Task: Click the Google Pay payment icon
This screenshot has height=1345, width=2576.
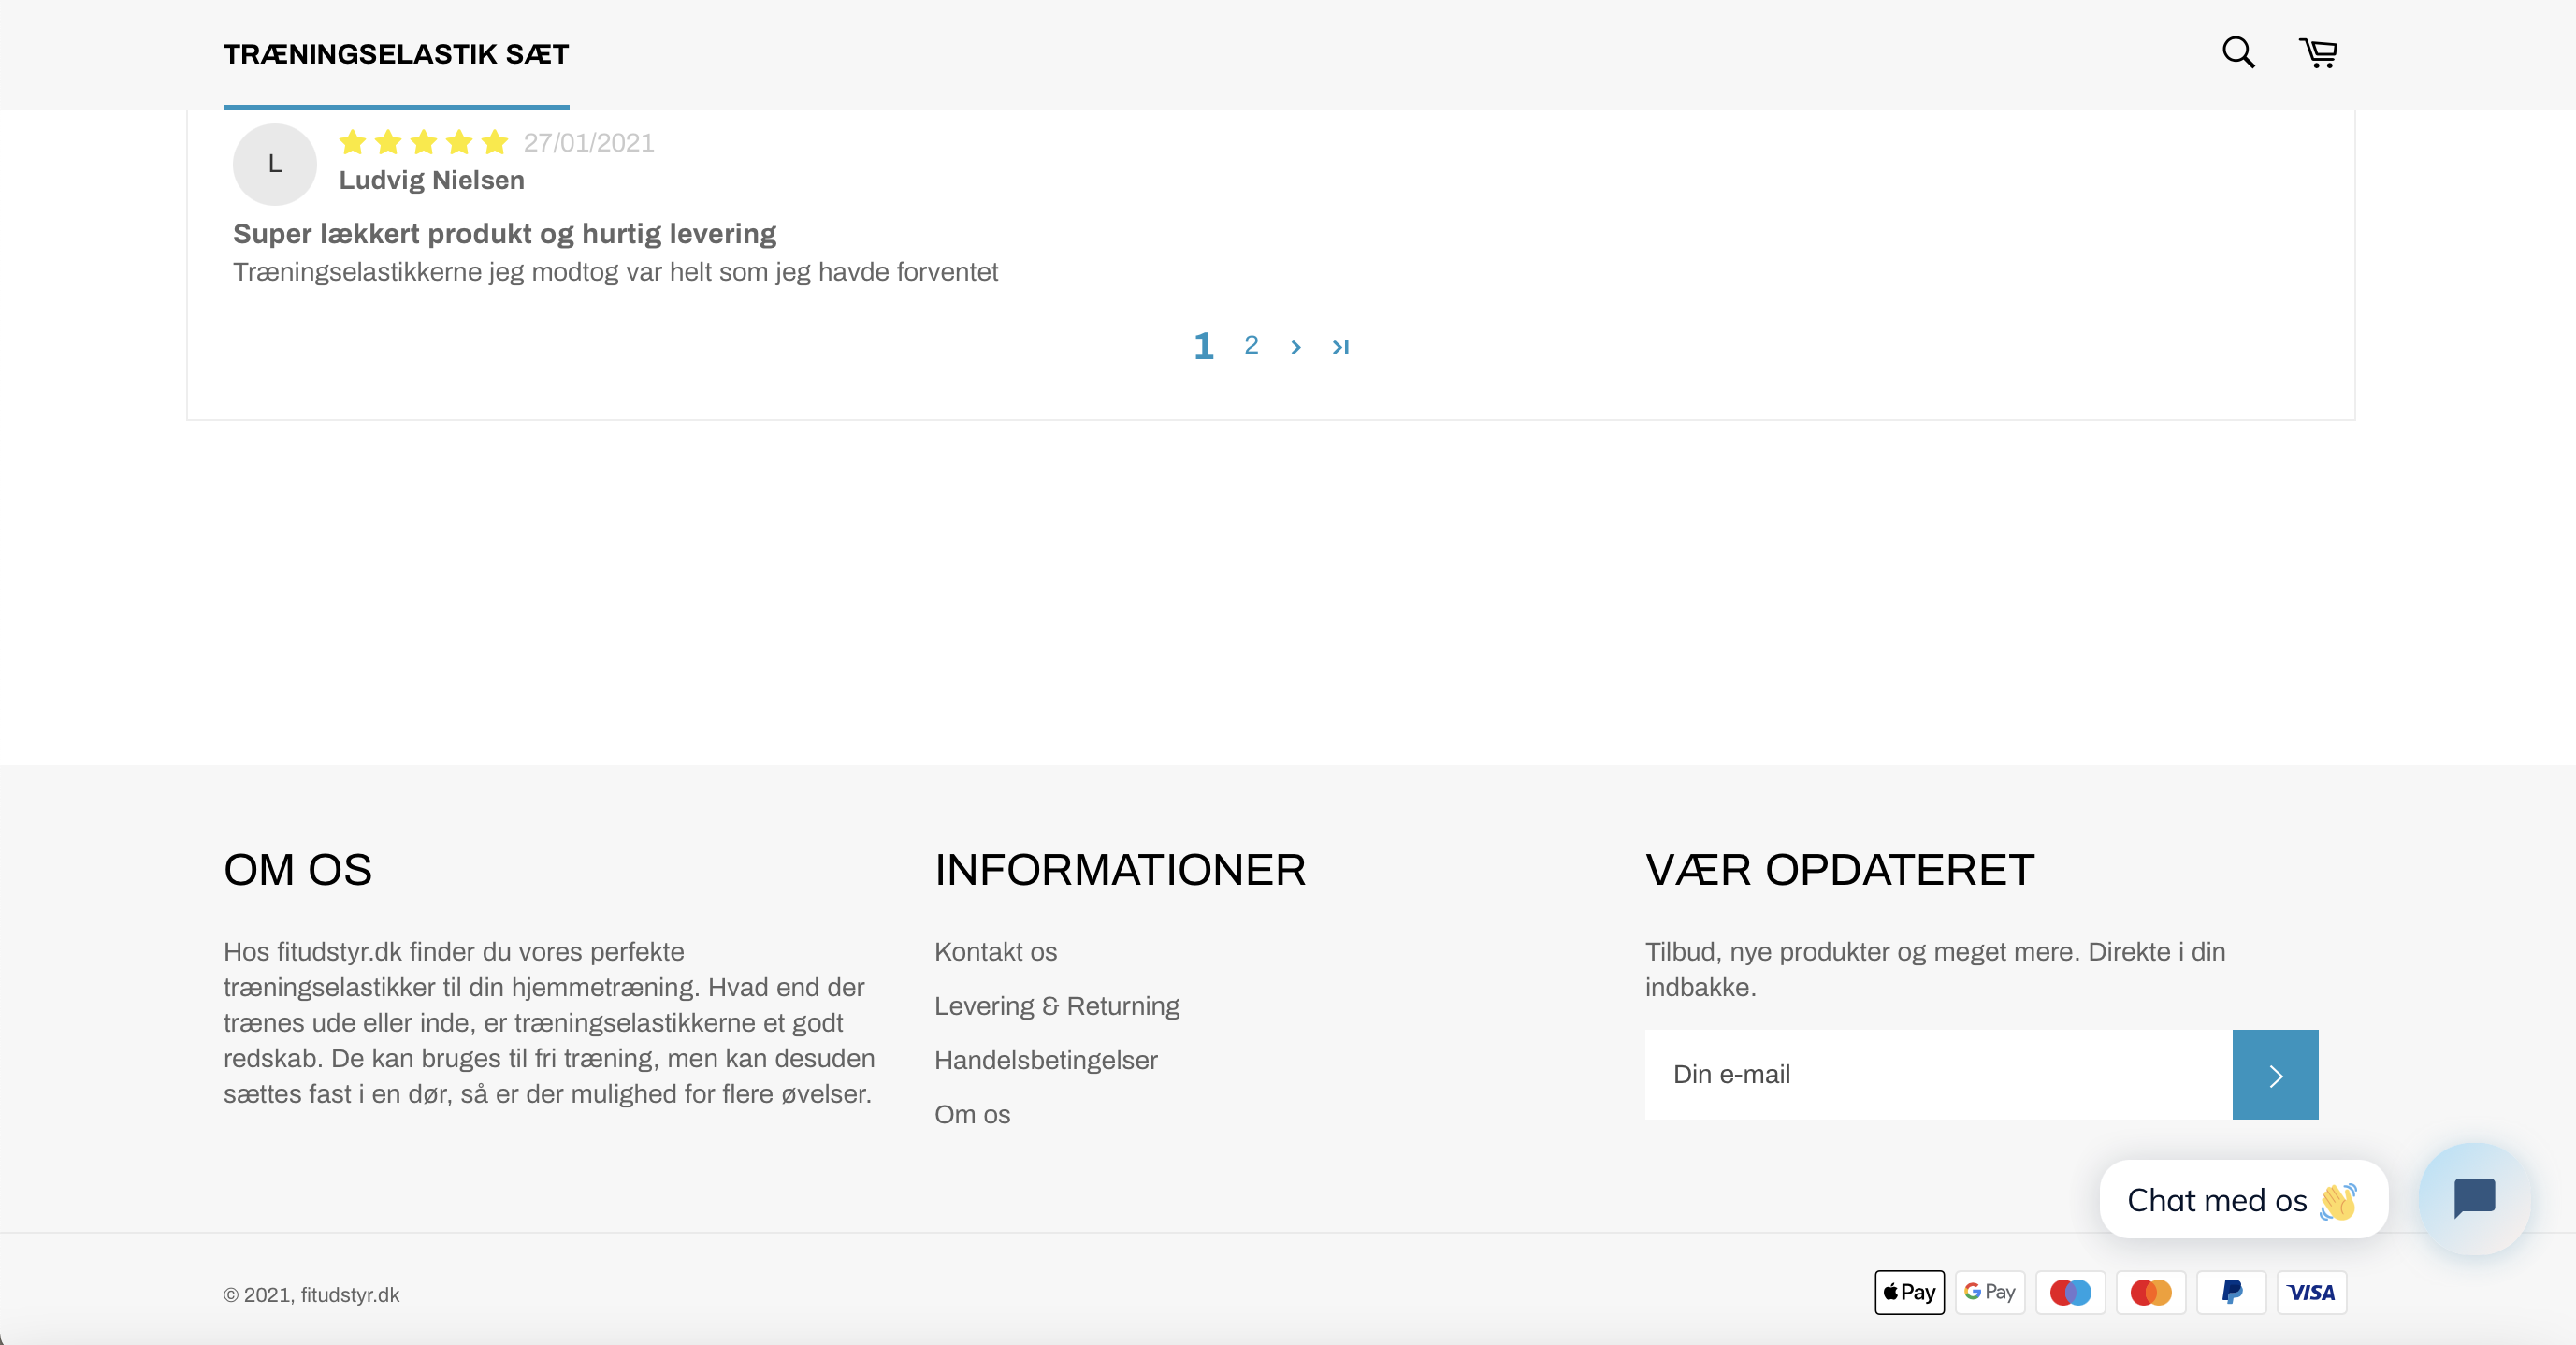Action: pyautogui.click(x=1989, y=1292)
